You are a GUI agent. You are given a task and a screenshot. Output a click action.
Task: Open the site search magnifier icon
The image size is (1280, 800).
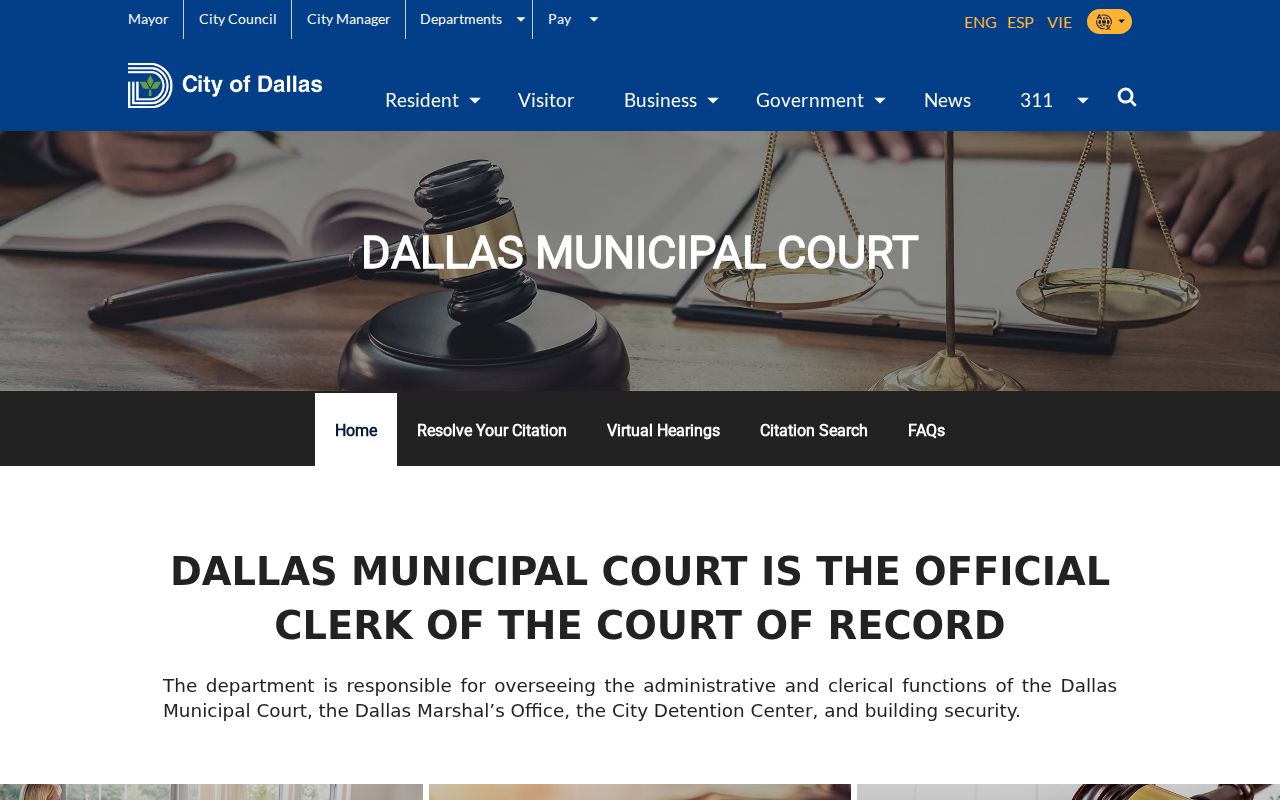tap(1127, 97)
